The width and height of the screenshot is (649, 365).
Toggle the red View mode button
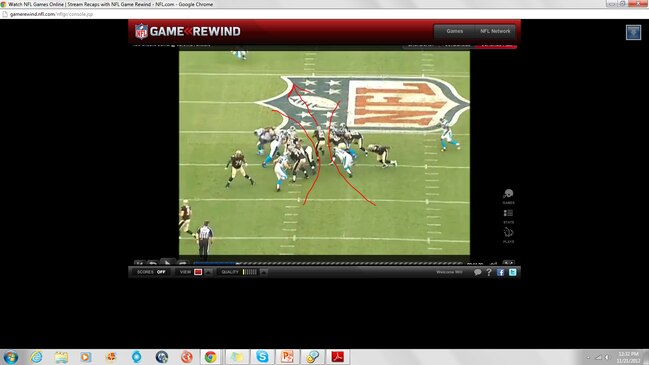tap(198, 272)
